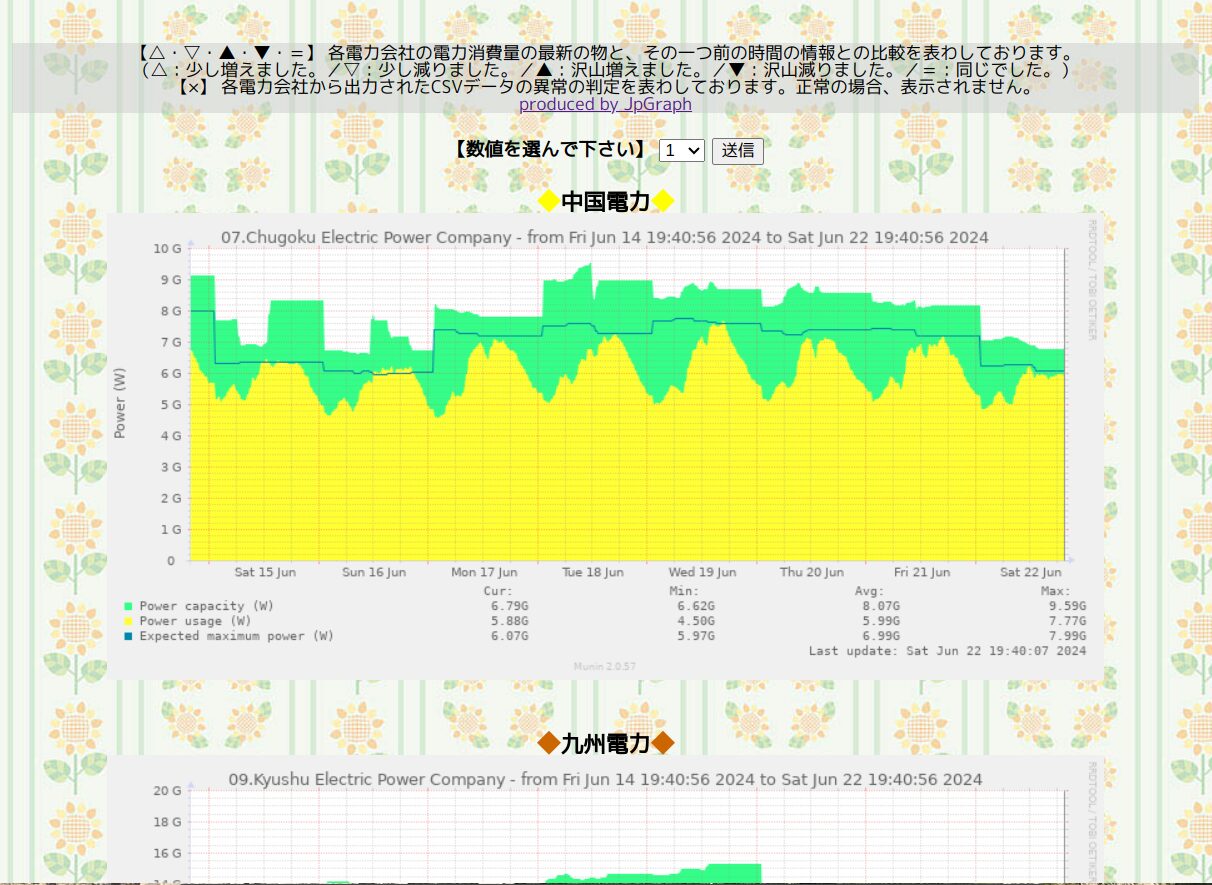1212x885 pixels.
Task: Click the Min: column header
Action: (x=685, y=591)
